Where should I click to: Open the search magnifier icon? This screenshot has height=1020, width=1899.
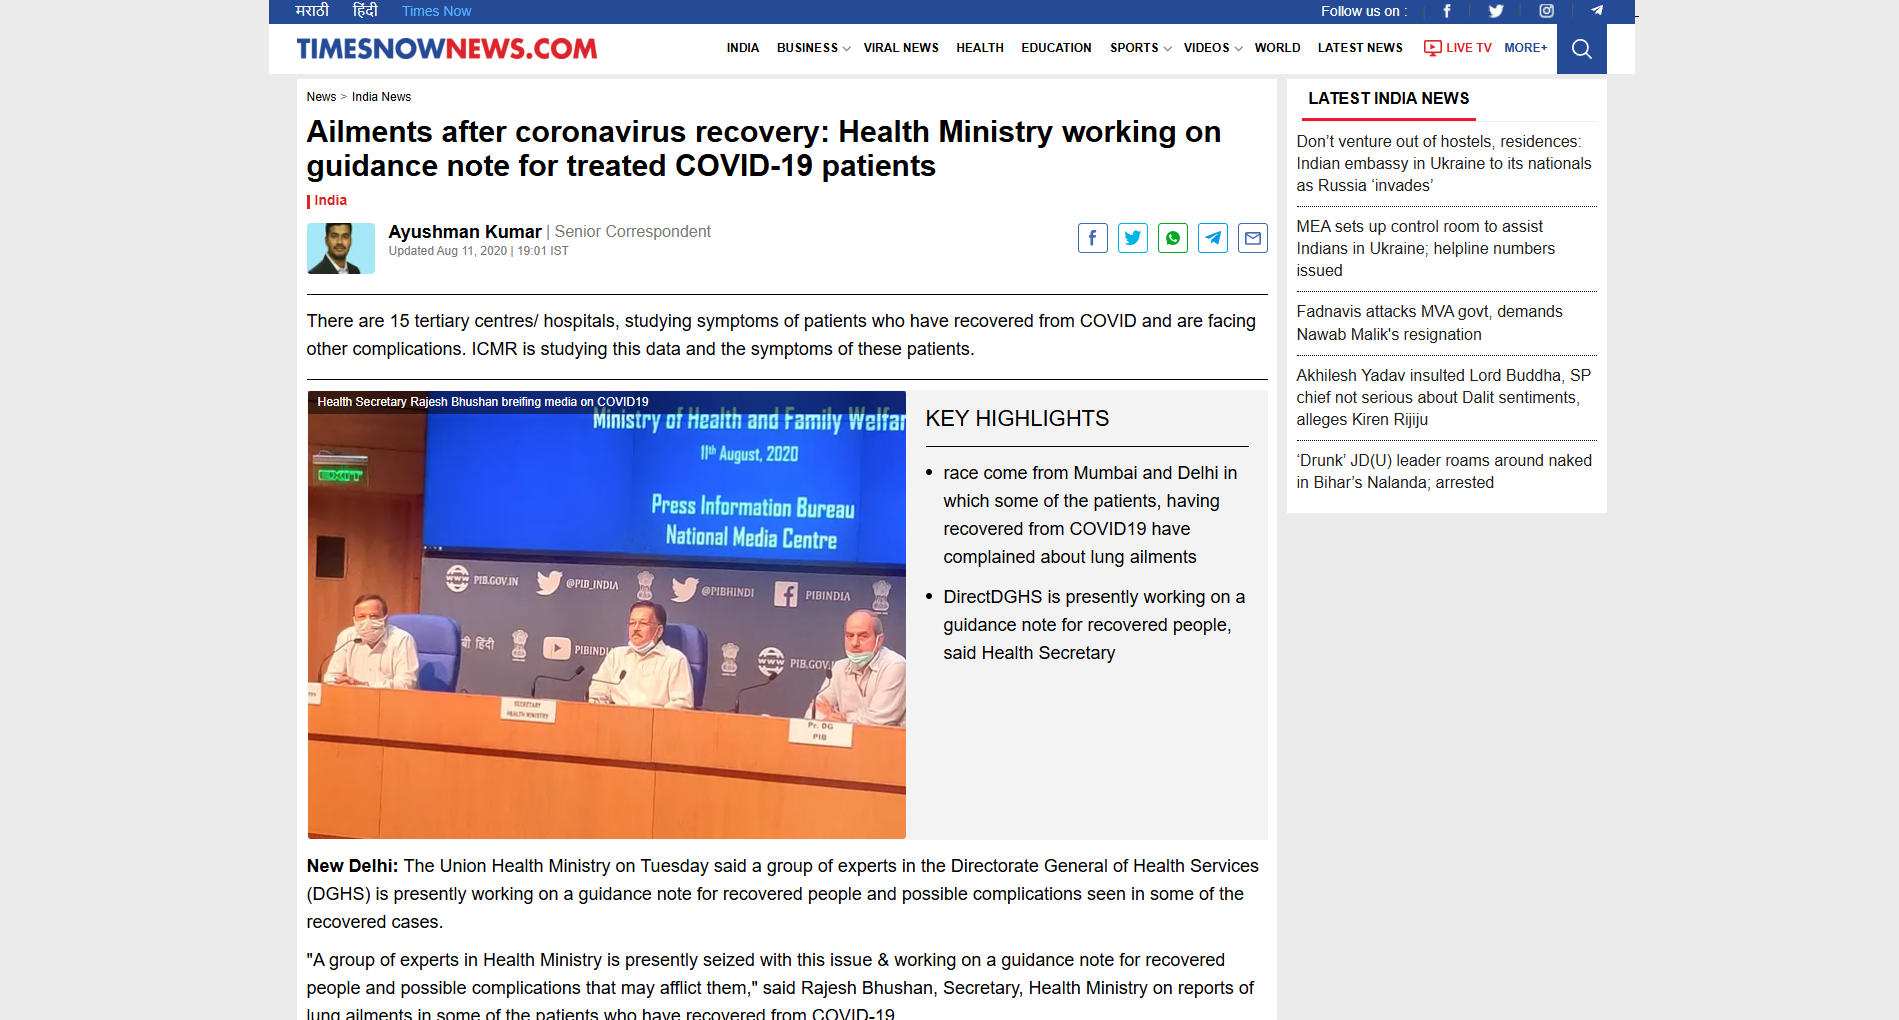point(1581,49)
